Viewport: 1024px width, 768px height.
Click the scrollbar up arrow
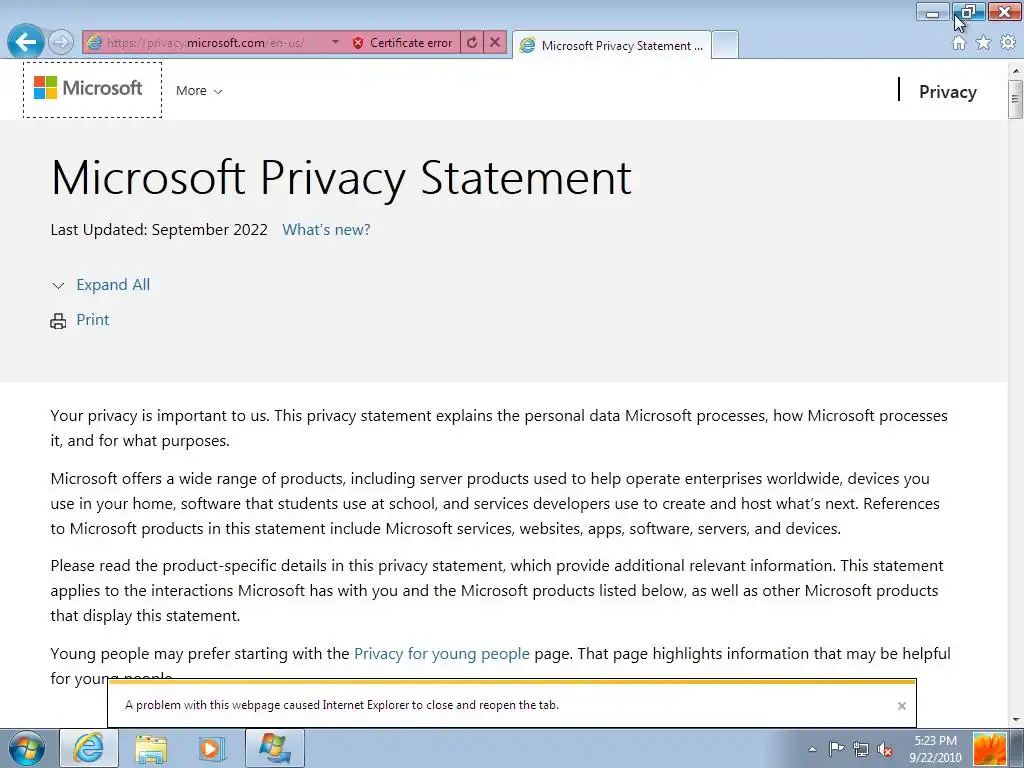point(1015,70)
